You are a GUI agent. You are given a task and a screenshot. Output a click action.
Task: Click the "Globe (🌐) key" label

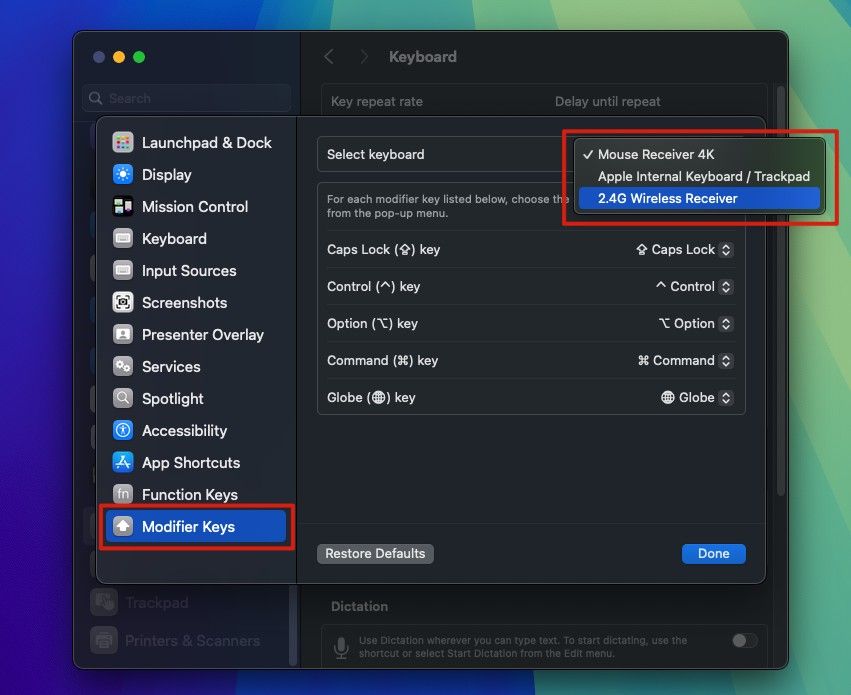(x=371, y=397)
